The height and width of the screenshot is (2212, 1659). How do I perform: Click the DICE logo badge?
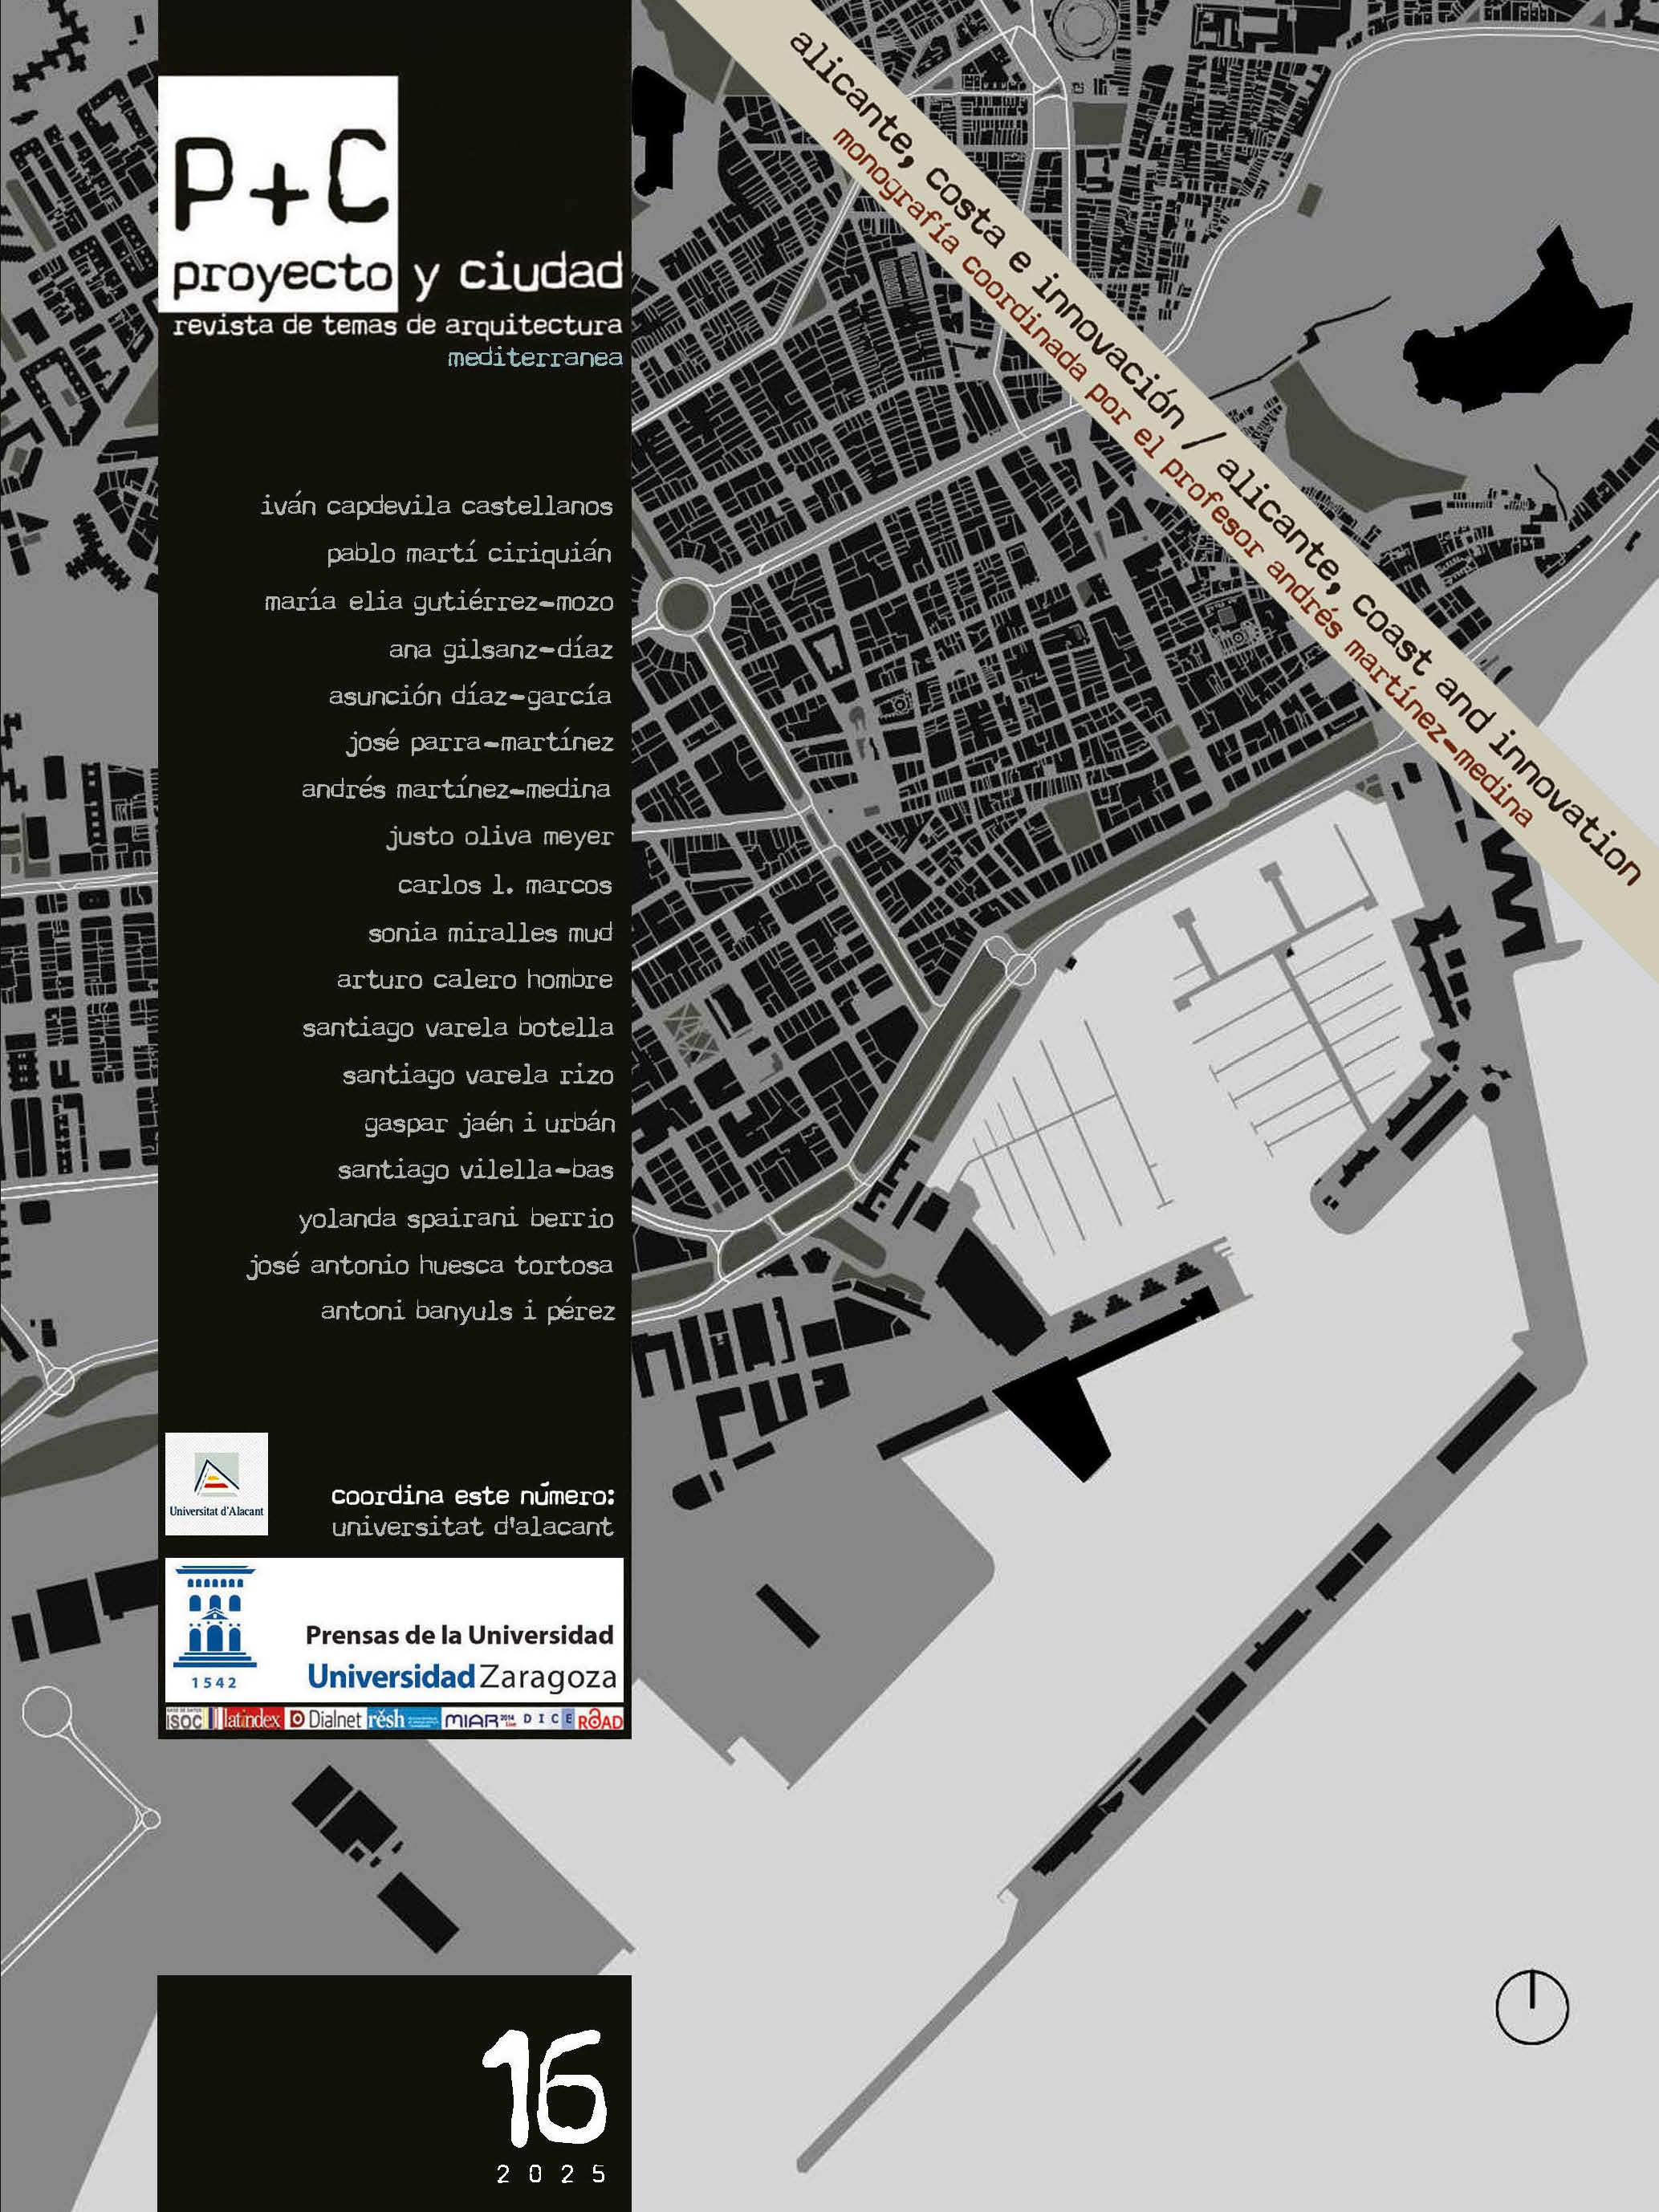546,1718
